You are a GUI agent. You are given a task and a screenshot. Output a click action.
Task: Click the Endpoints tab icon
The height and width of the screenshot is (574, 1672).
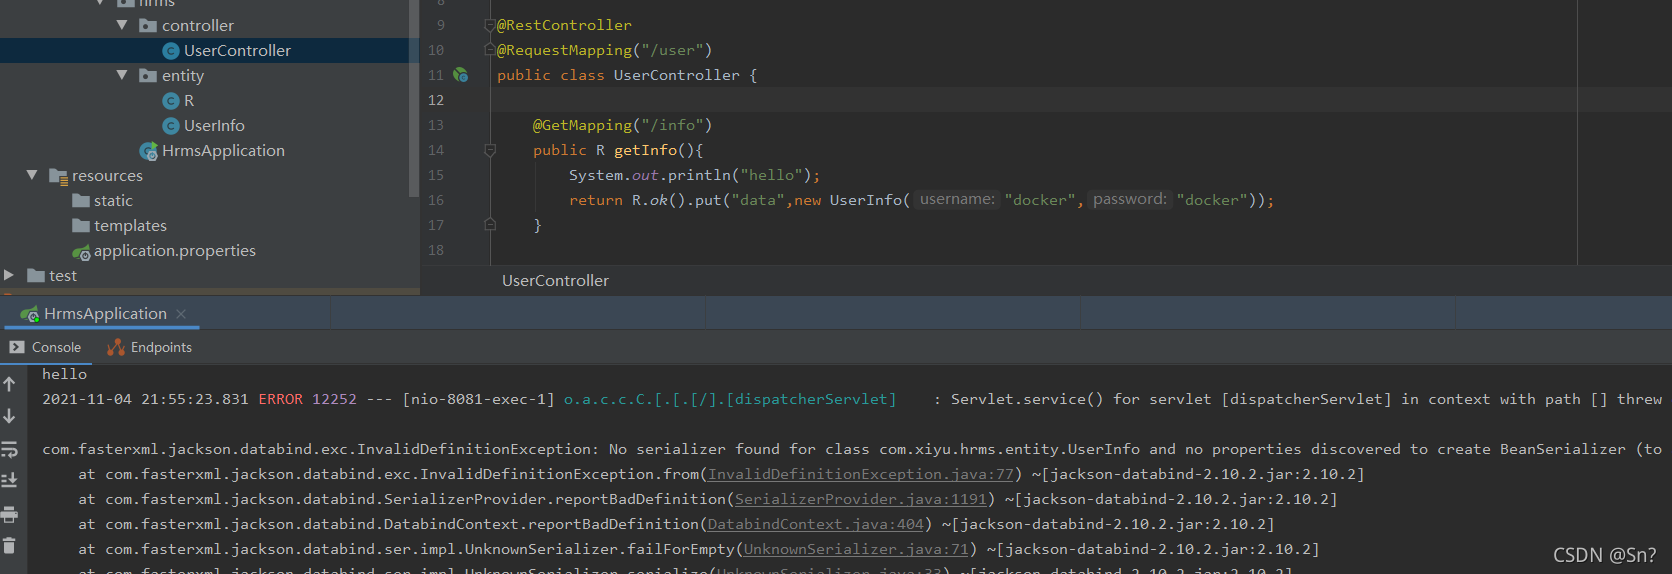[116, 347]
